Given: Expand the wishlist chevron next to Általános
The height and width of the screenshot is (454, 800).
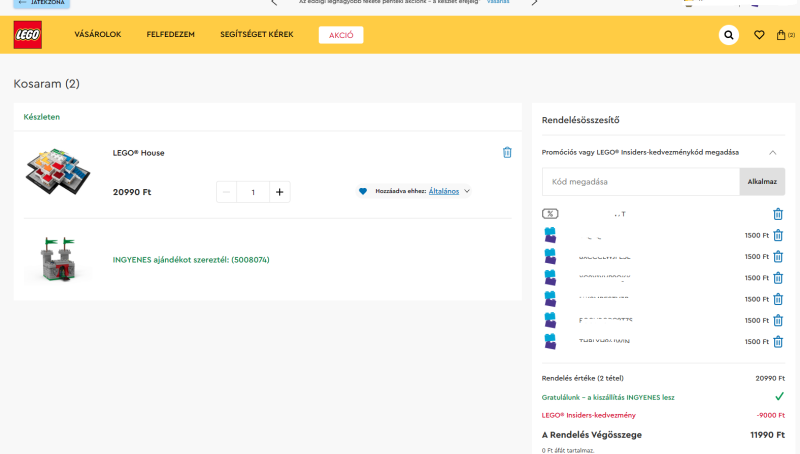Looking at the screenshot, I should tap(467, 191).
